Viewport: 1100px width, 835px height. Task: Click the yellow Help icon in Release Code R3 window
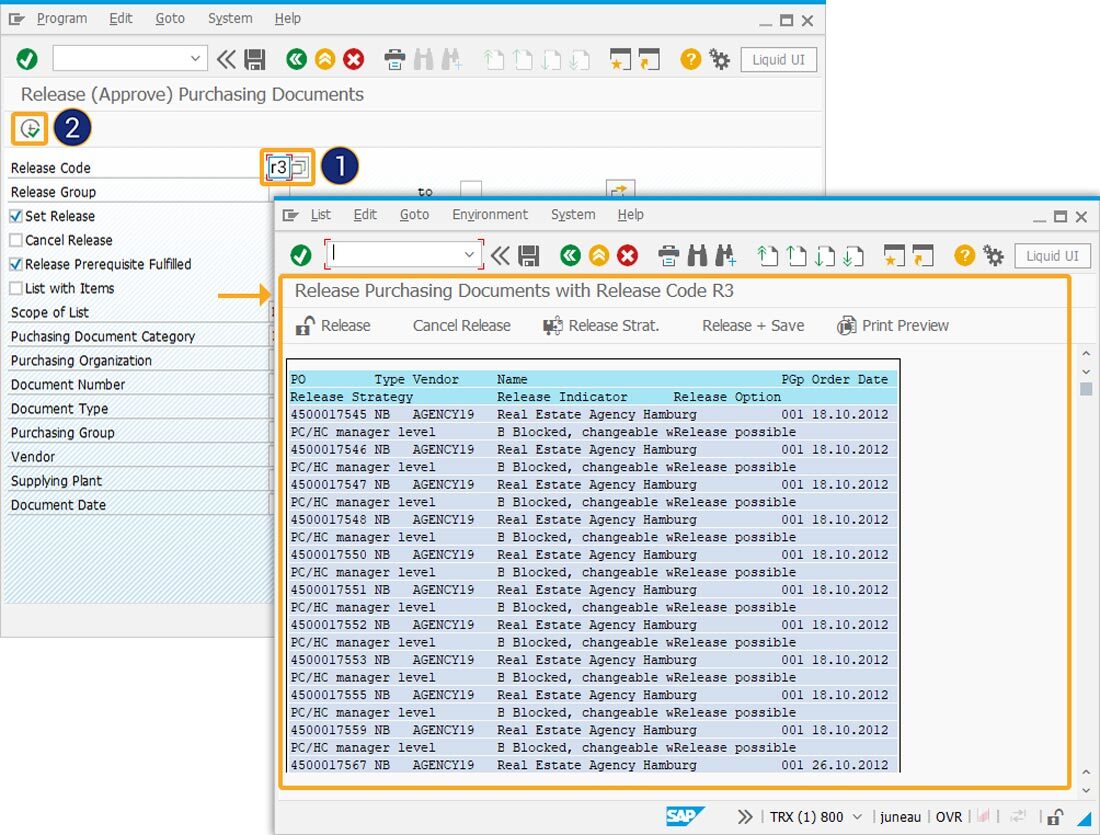click(965, 255)
